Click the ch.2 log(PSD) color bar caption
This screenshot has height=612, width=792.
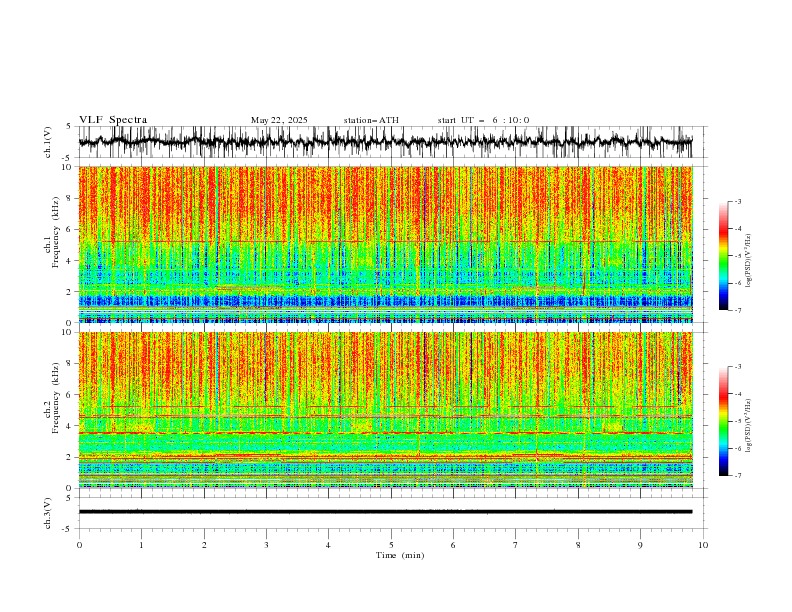point(749,426)
